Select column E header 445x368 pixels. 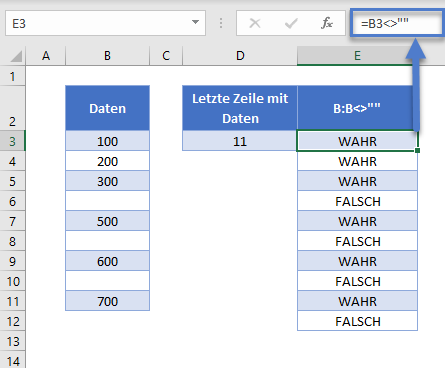pos(357,56)
